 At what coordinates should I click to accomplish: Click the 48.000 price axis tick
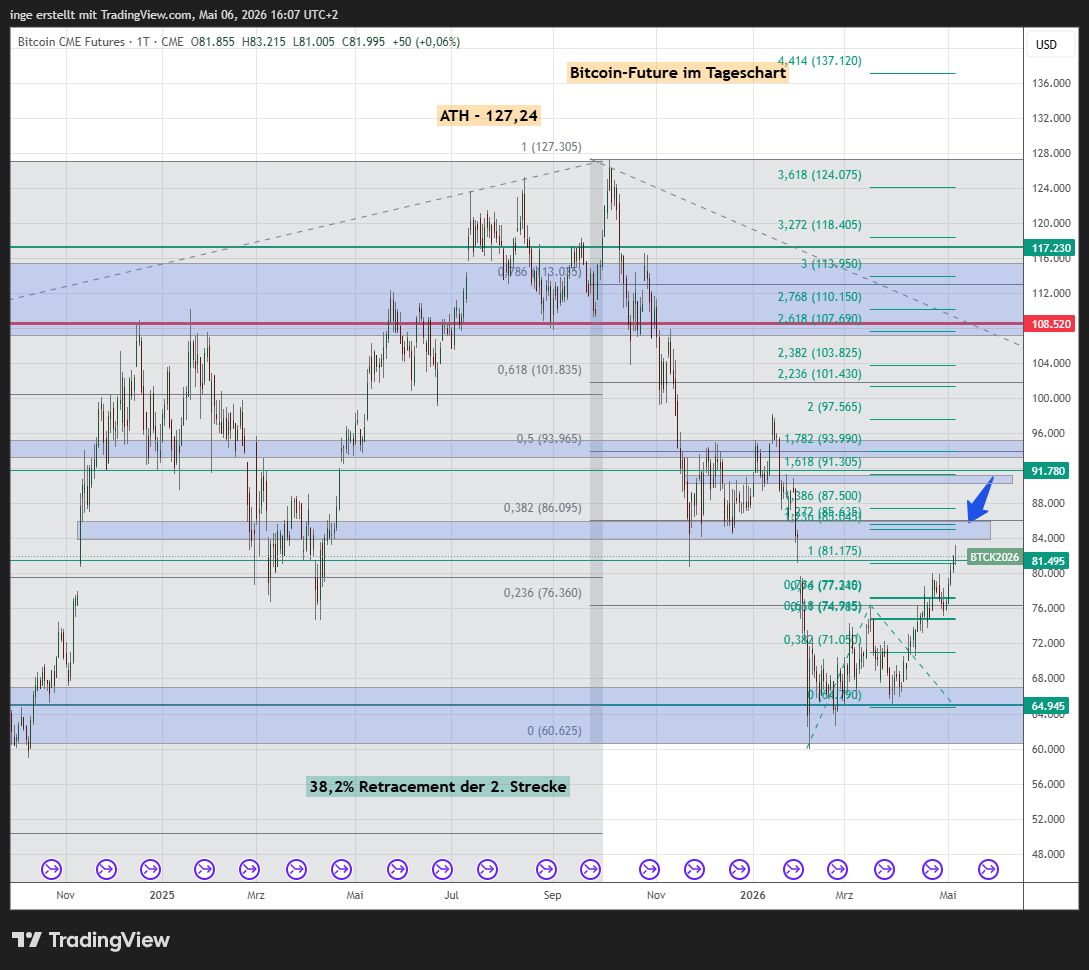point(1048,854)
